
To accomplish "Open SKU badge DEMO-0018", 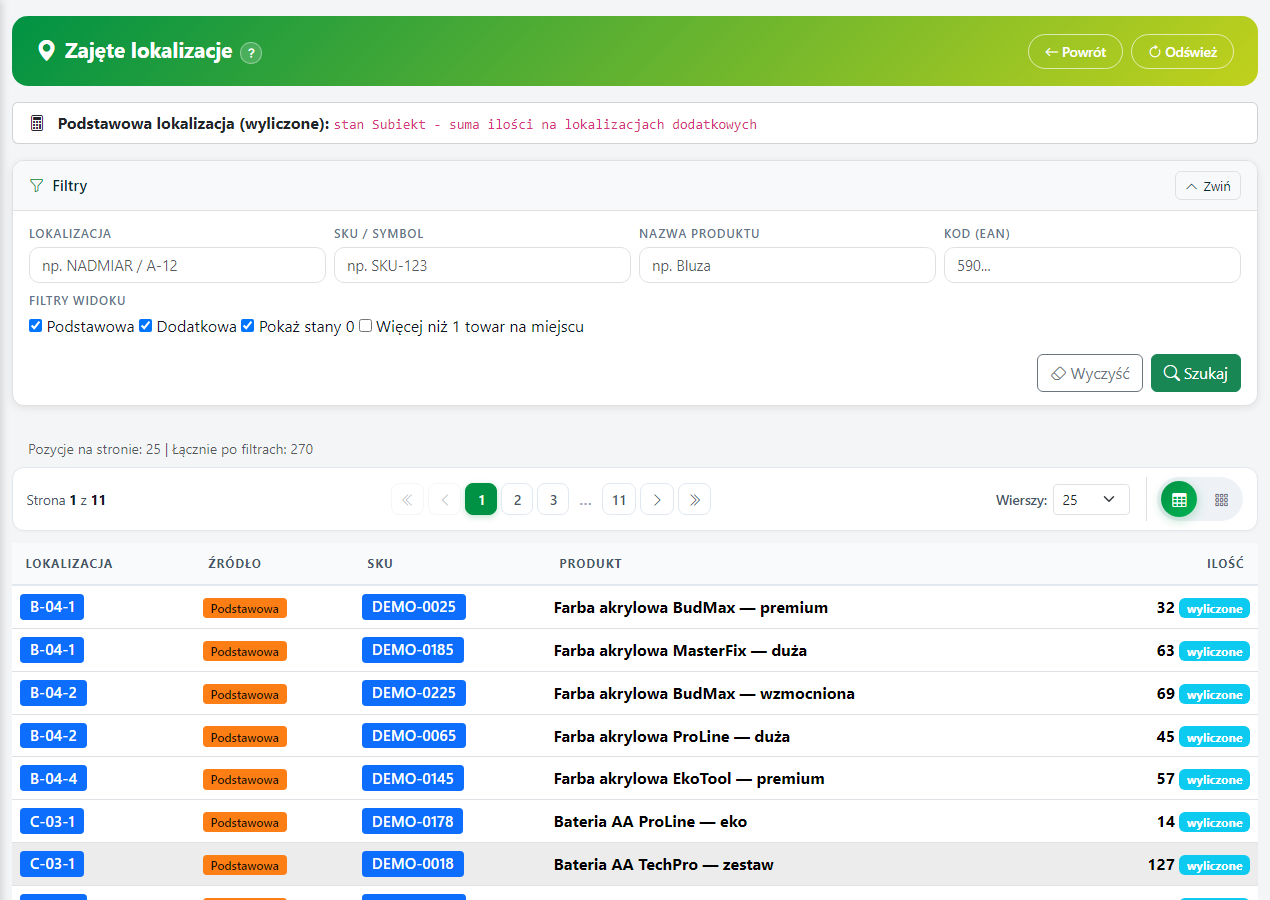I will 413,864.
